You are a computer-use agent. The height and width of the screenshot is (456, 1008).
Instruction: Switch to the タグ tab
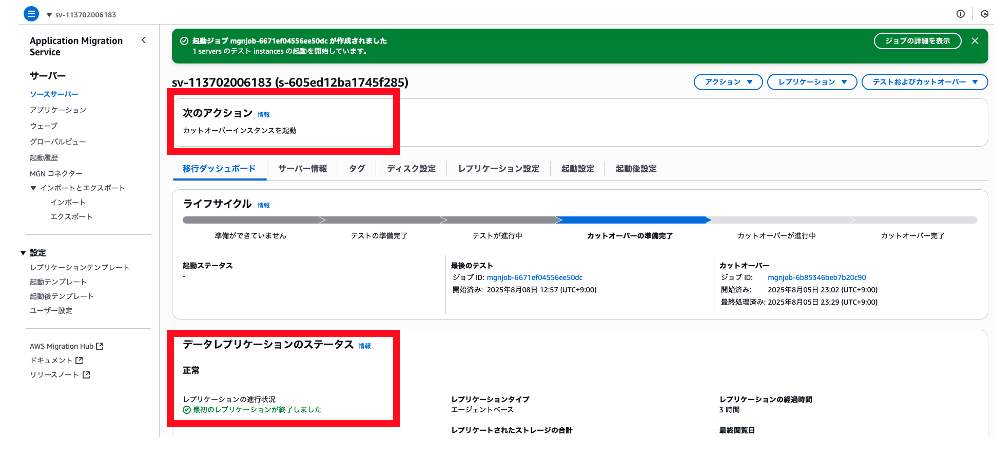(x=357, y=169)
